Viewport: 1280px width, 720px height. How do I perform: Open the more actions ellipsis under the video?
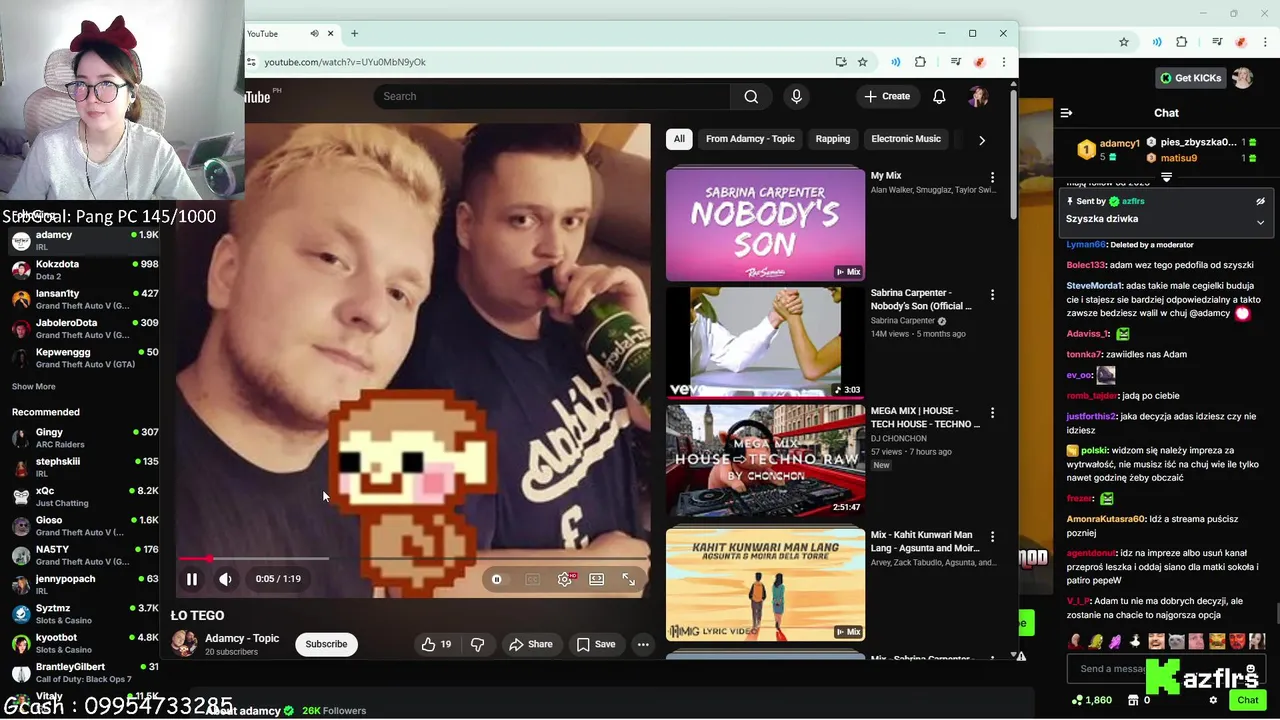coord(643,645)
